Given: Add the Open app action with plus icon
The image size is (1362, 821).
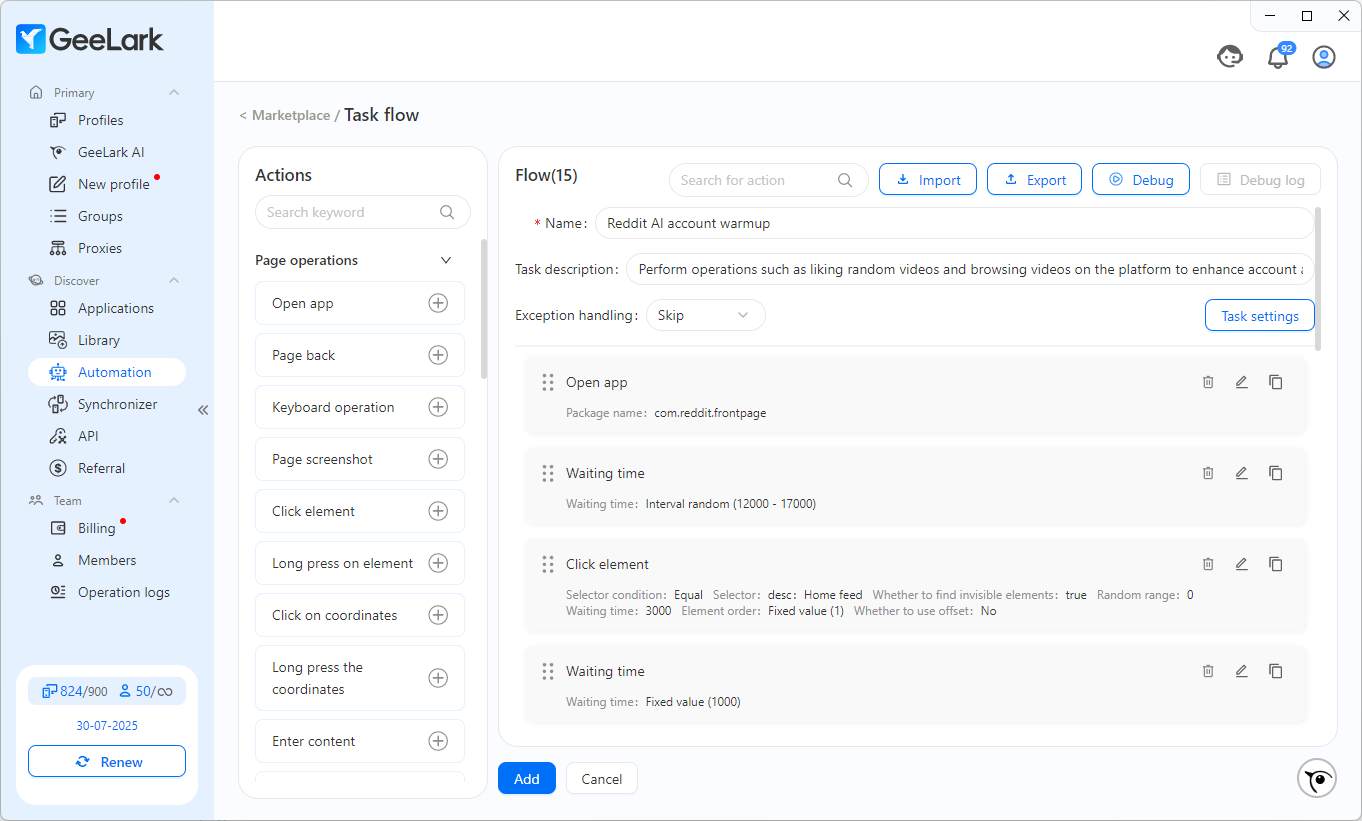Looking at the screenshot, I should pyautogui.click(x=438, y=303).
